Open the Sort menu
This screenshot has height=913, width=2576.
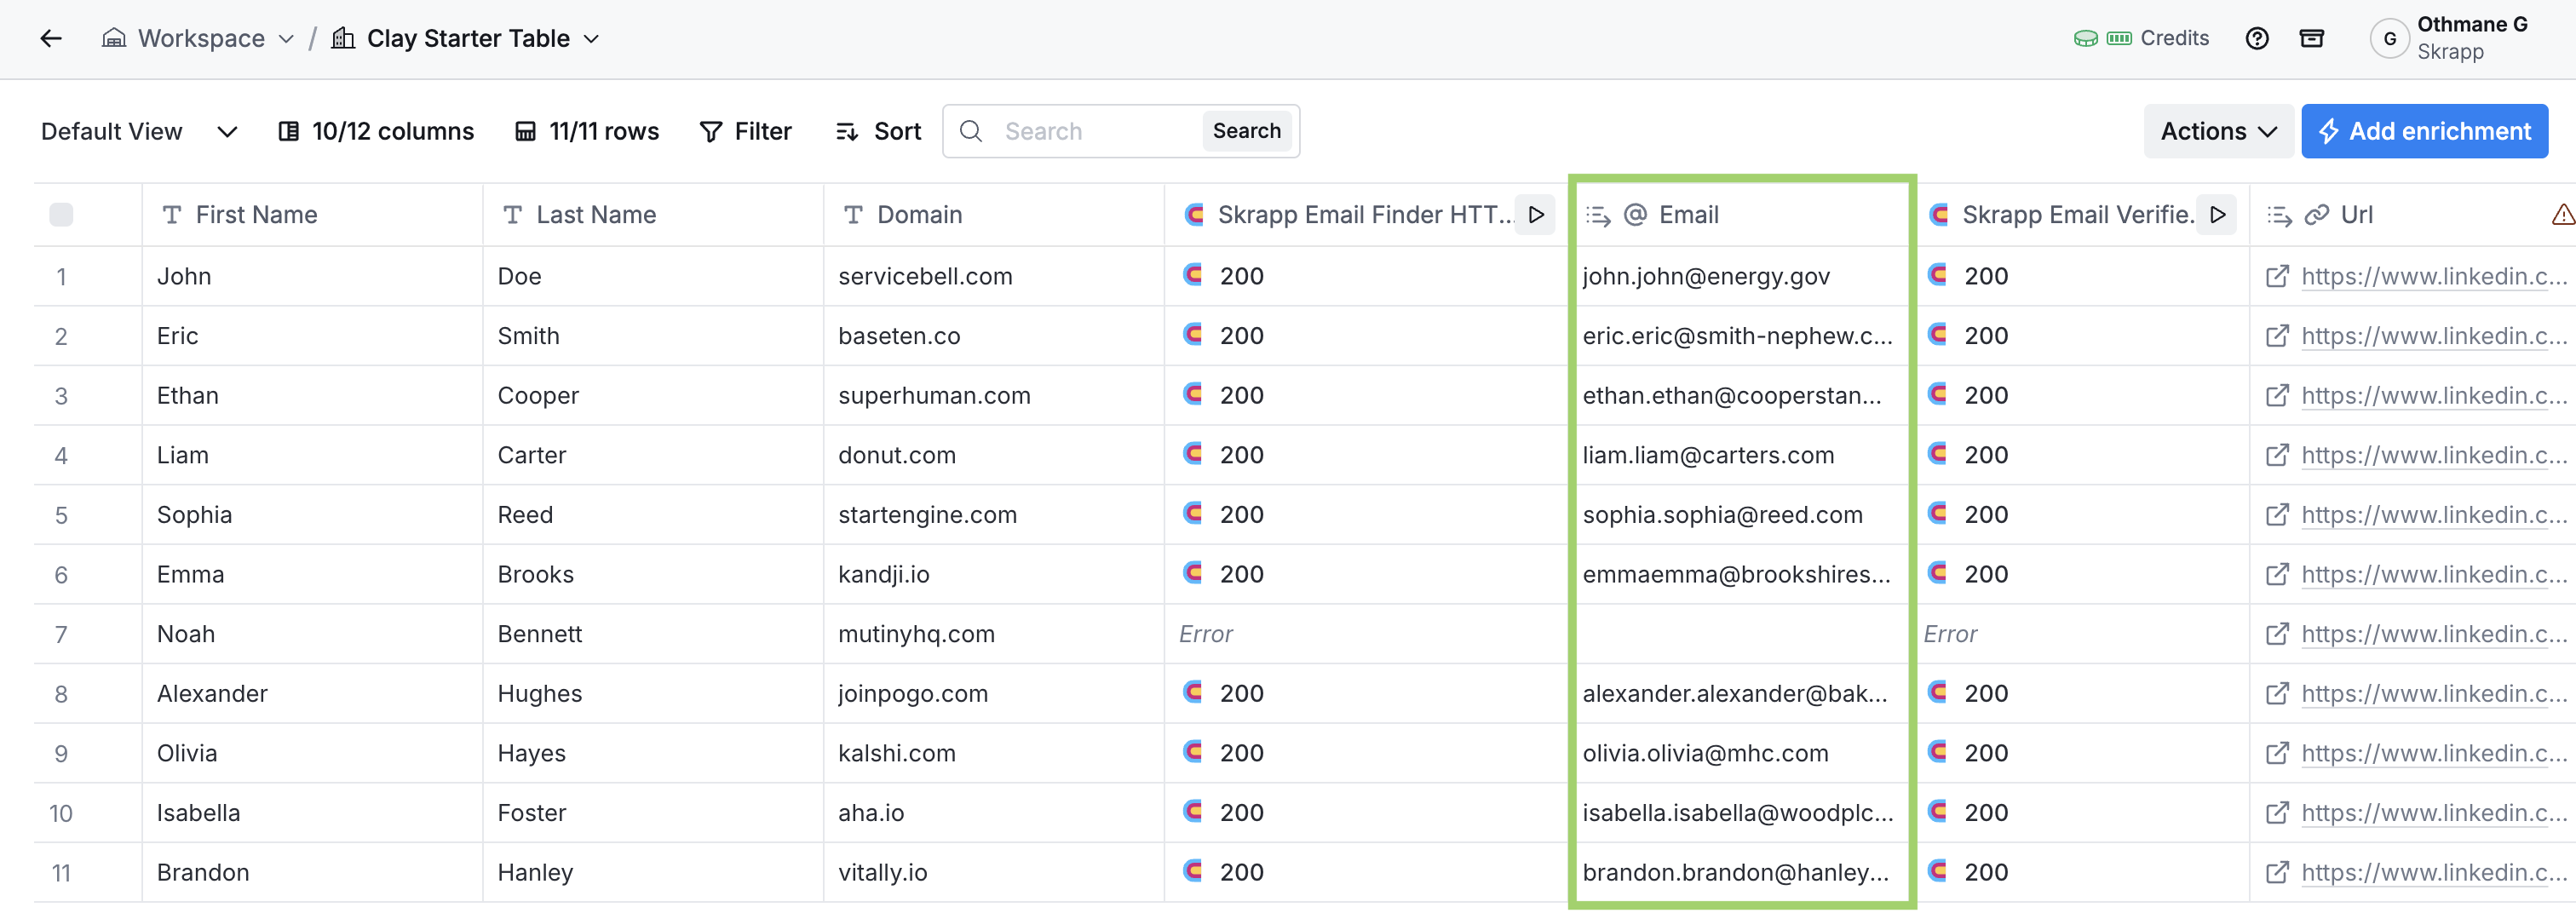pos(878,132)
